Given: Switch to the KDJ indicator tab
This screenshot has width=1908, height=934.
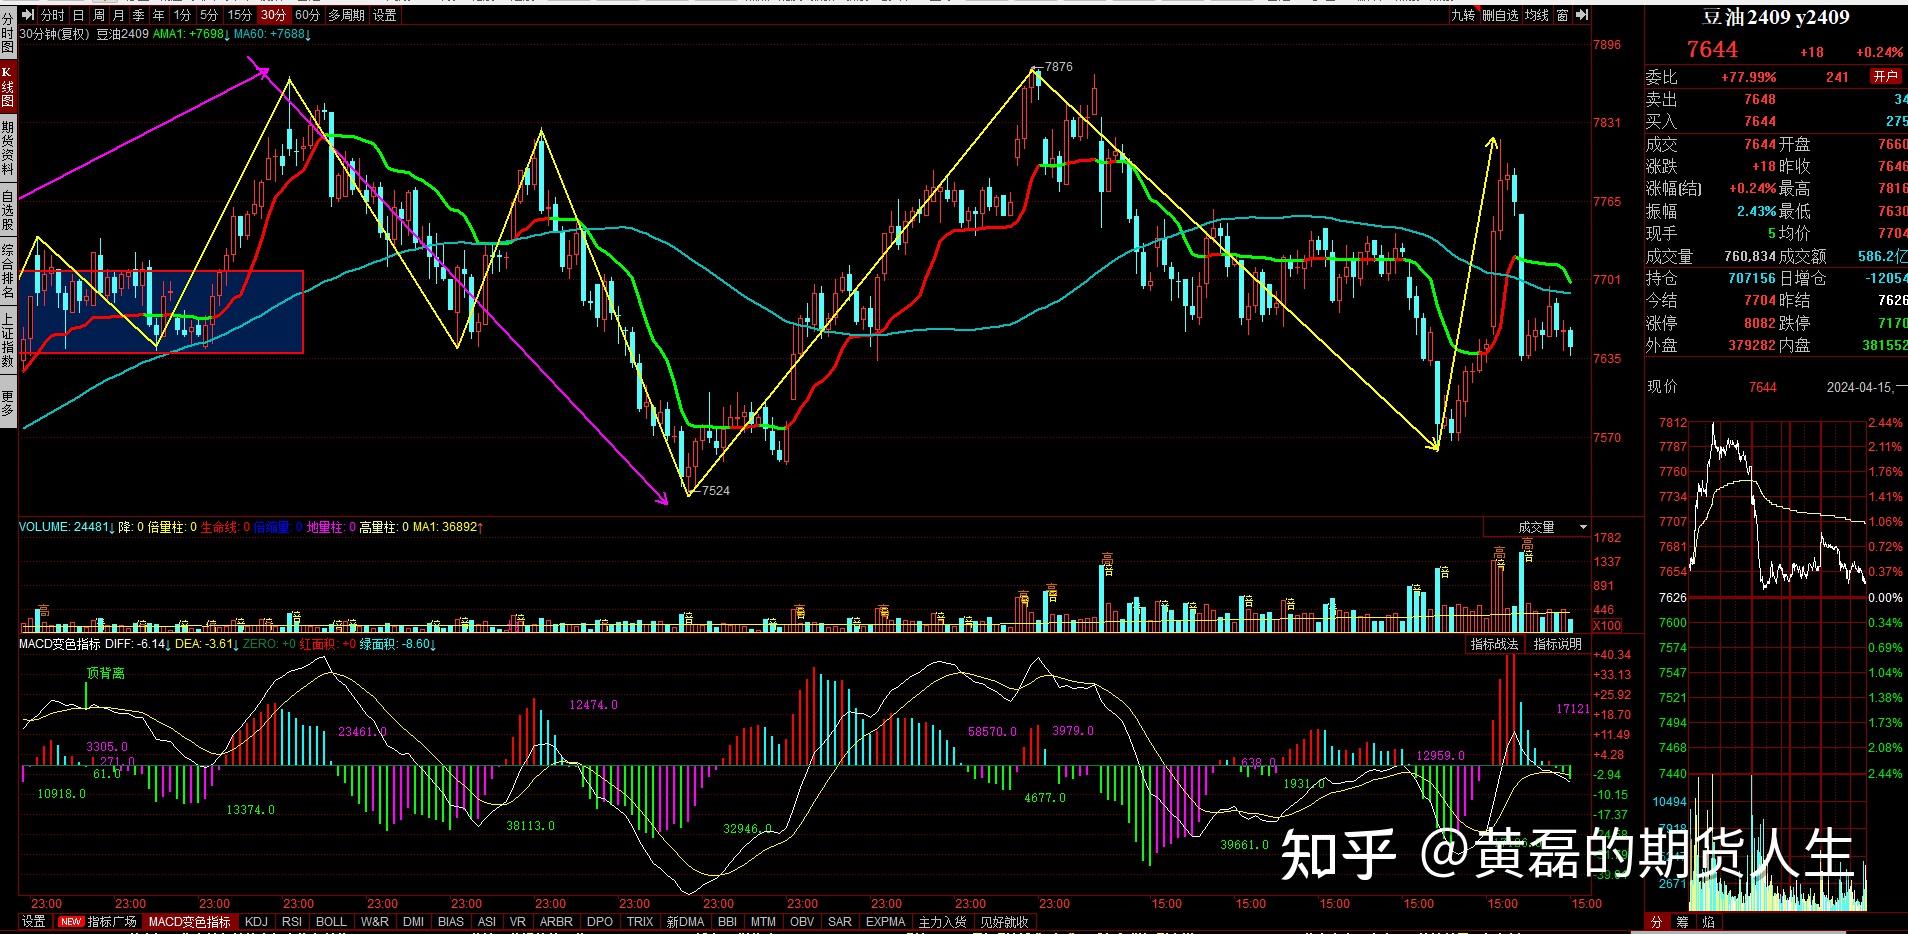Looking at the screenshot, I should 256,921.
